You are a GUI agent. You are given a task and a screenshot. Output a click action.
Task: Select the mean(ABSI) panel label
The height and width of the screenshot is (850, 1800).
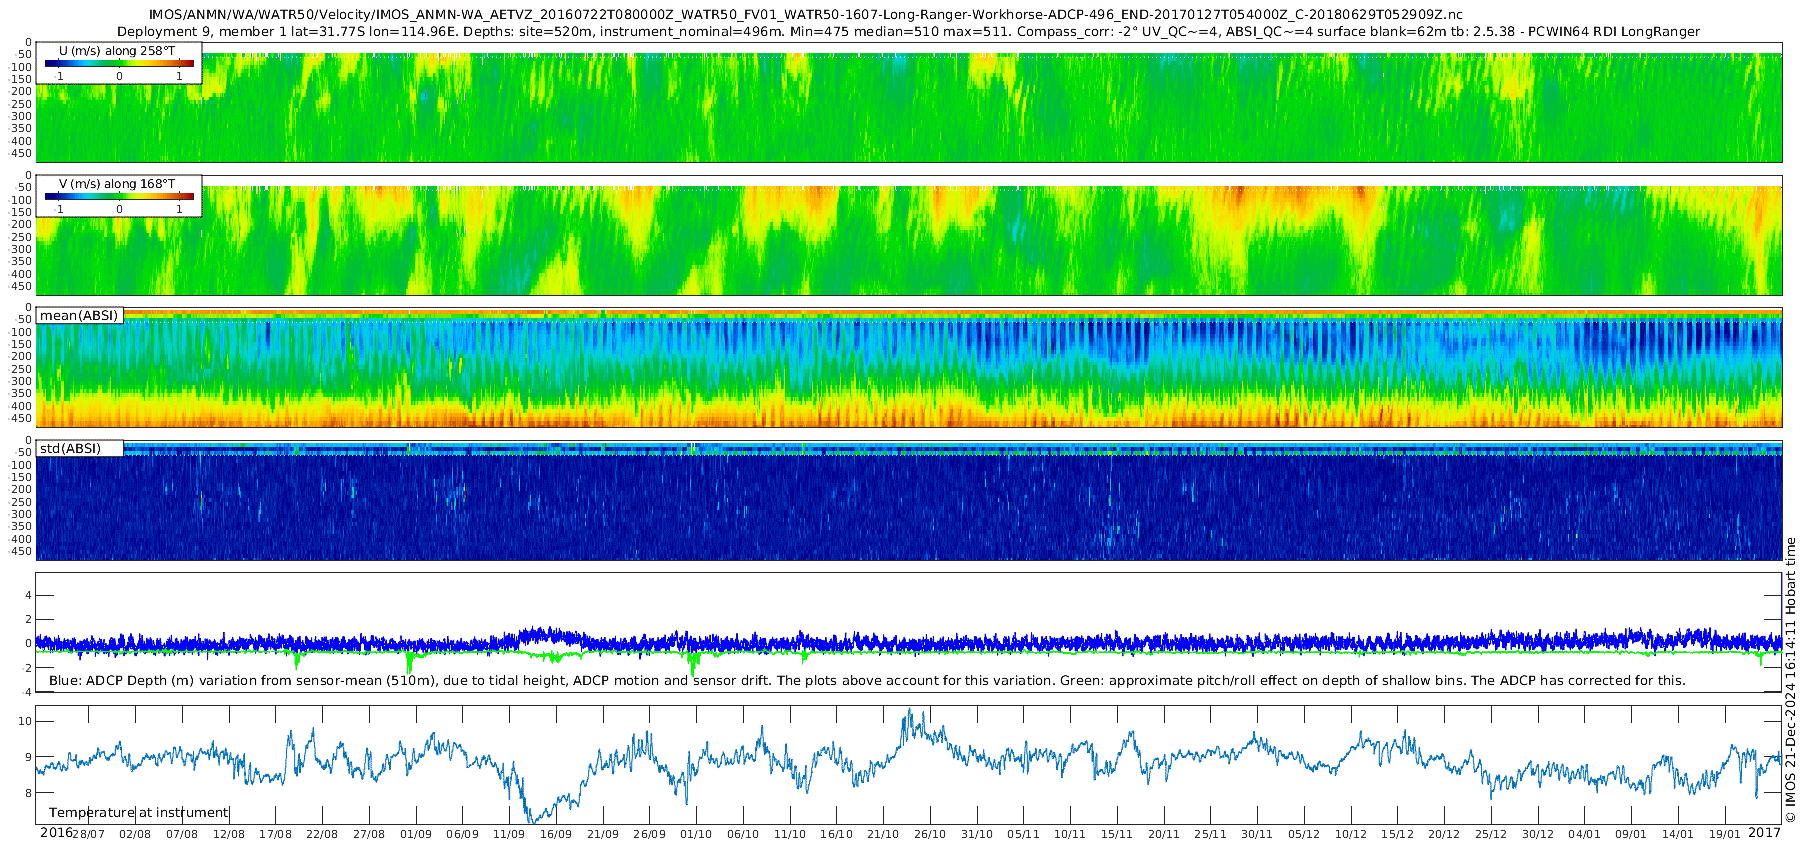(79, 316)
